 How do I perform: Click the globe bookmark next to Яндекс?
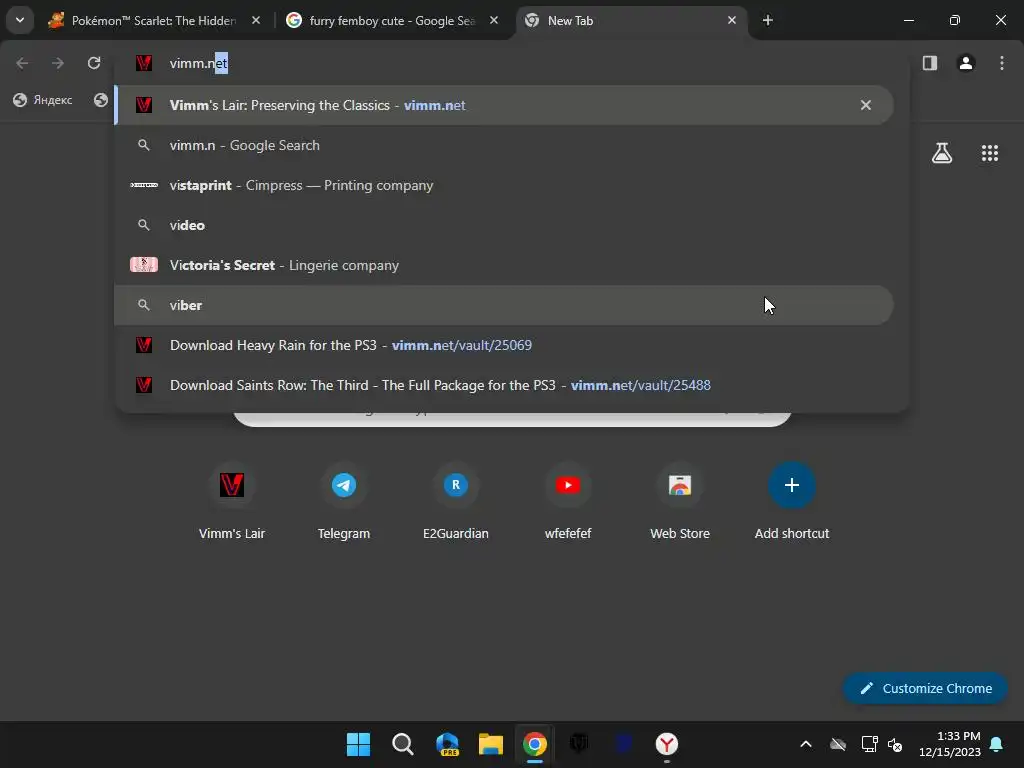pos(101,100)
